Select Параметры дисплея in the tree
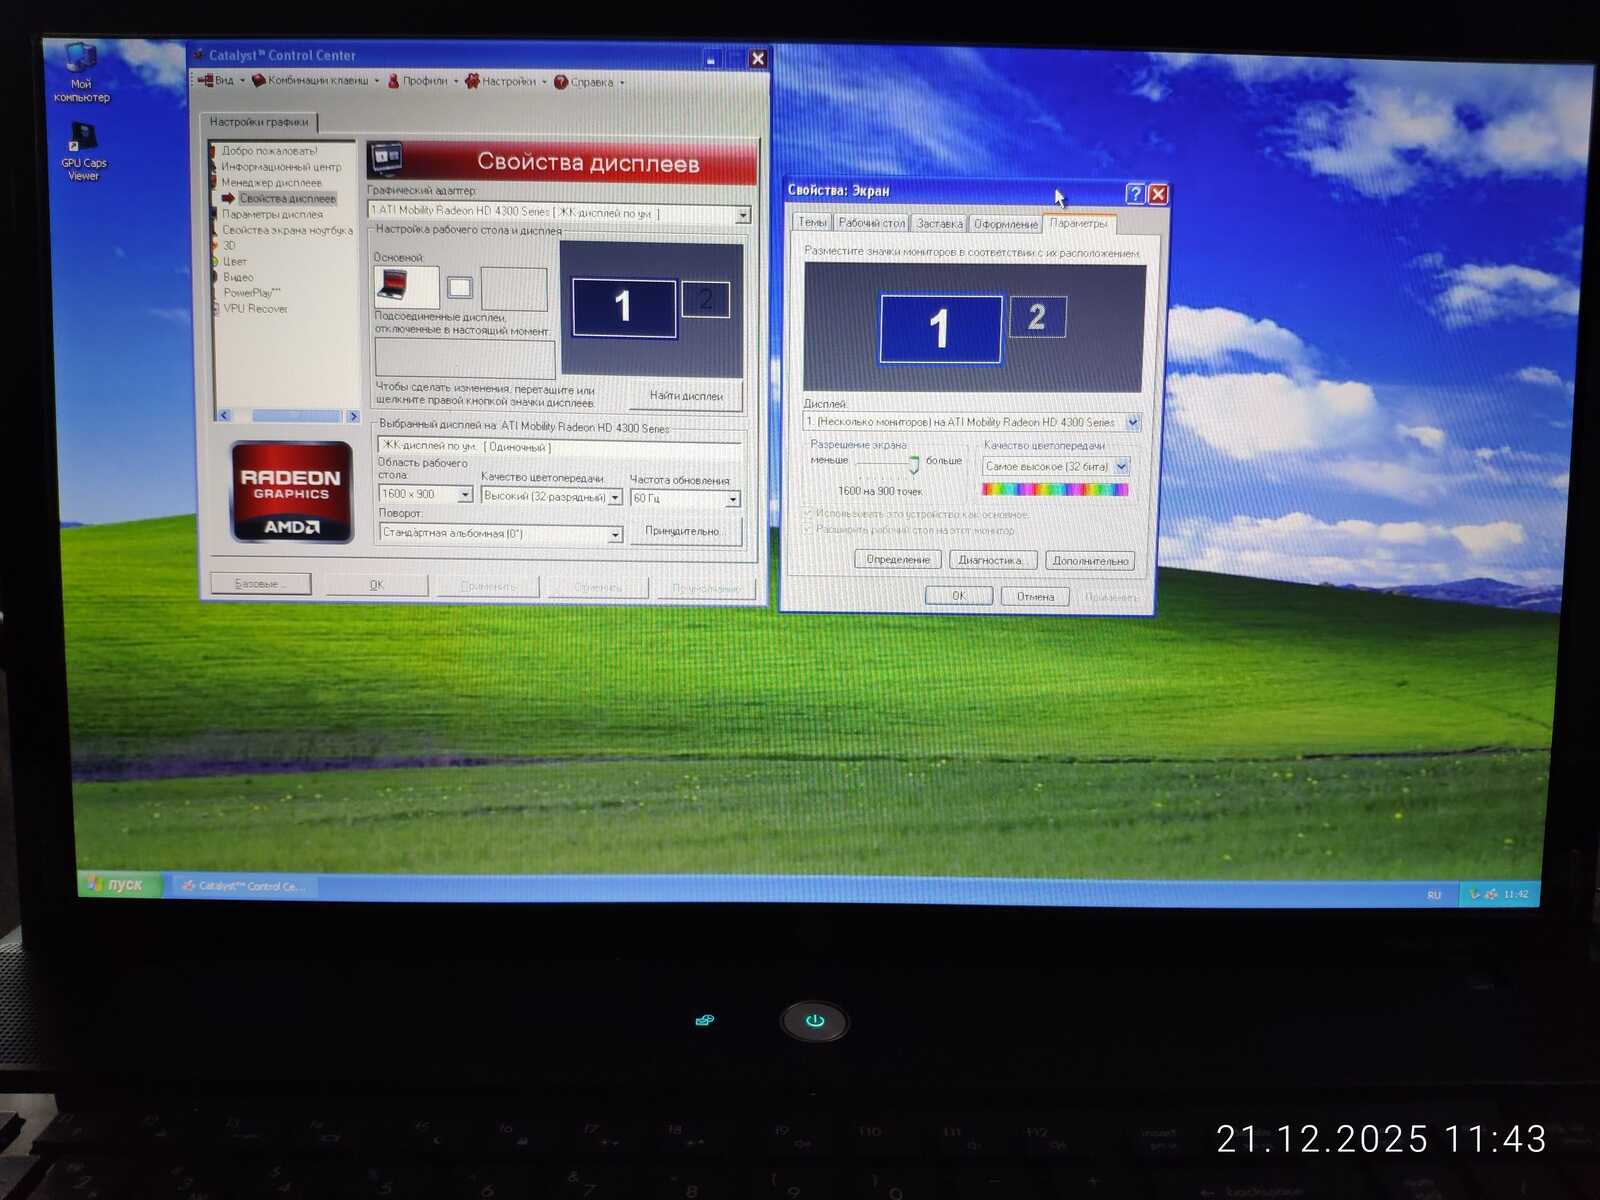 [x=272, y=214]
